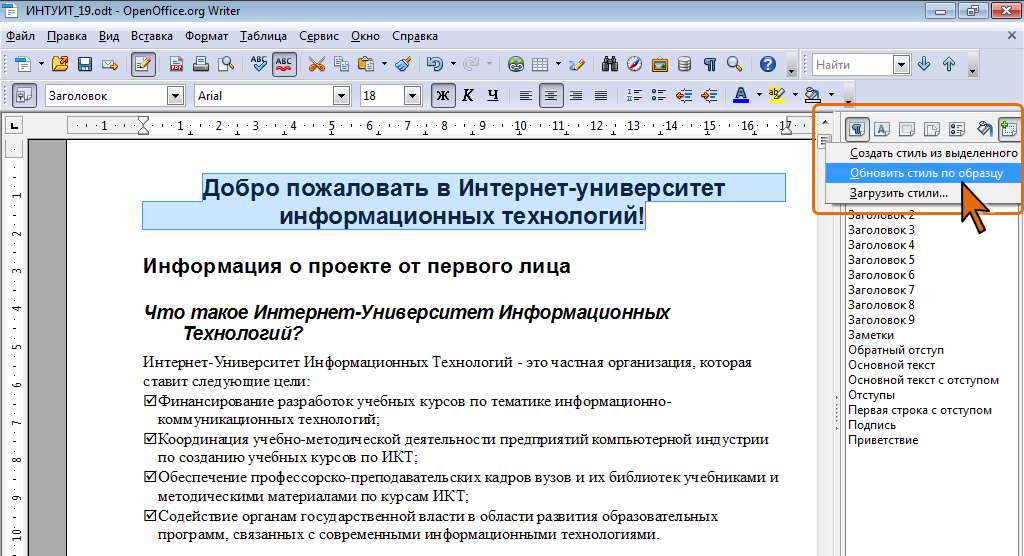
Task: Open the Найти search history dropdown
Action: [x=901, y=64]
